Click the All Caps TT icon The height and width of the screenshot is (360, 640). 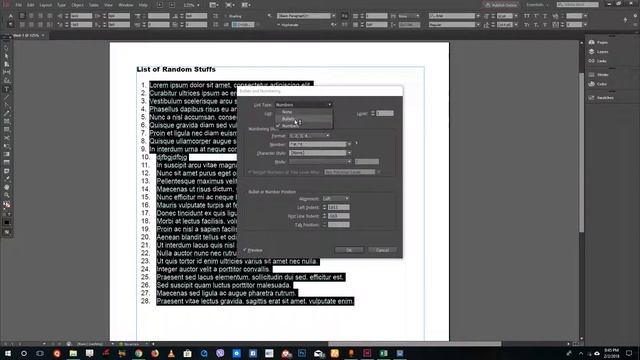tap(527, 16)
